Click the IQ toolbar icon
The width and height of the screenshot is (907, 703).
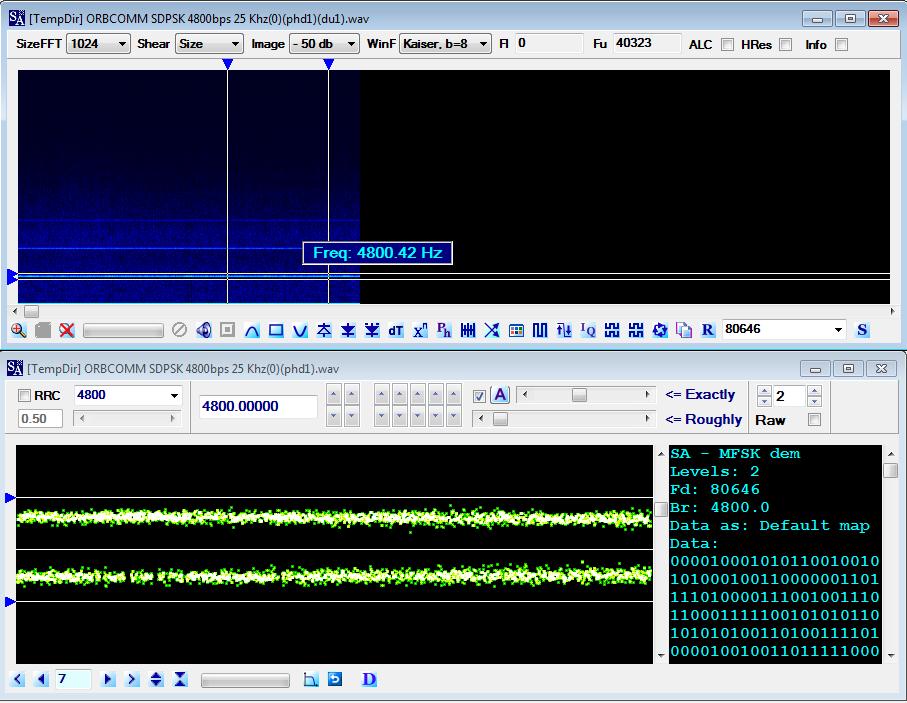click(x=588, y=330)
